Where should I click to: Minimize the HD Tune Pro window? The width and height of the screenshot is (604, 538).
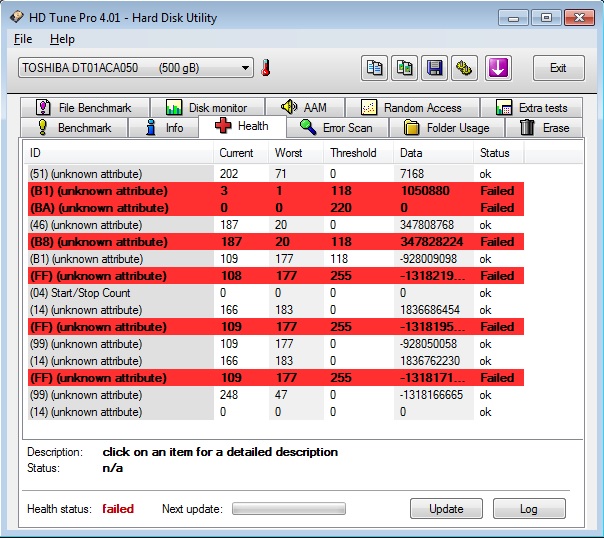[x=513, y=18]
